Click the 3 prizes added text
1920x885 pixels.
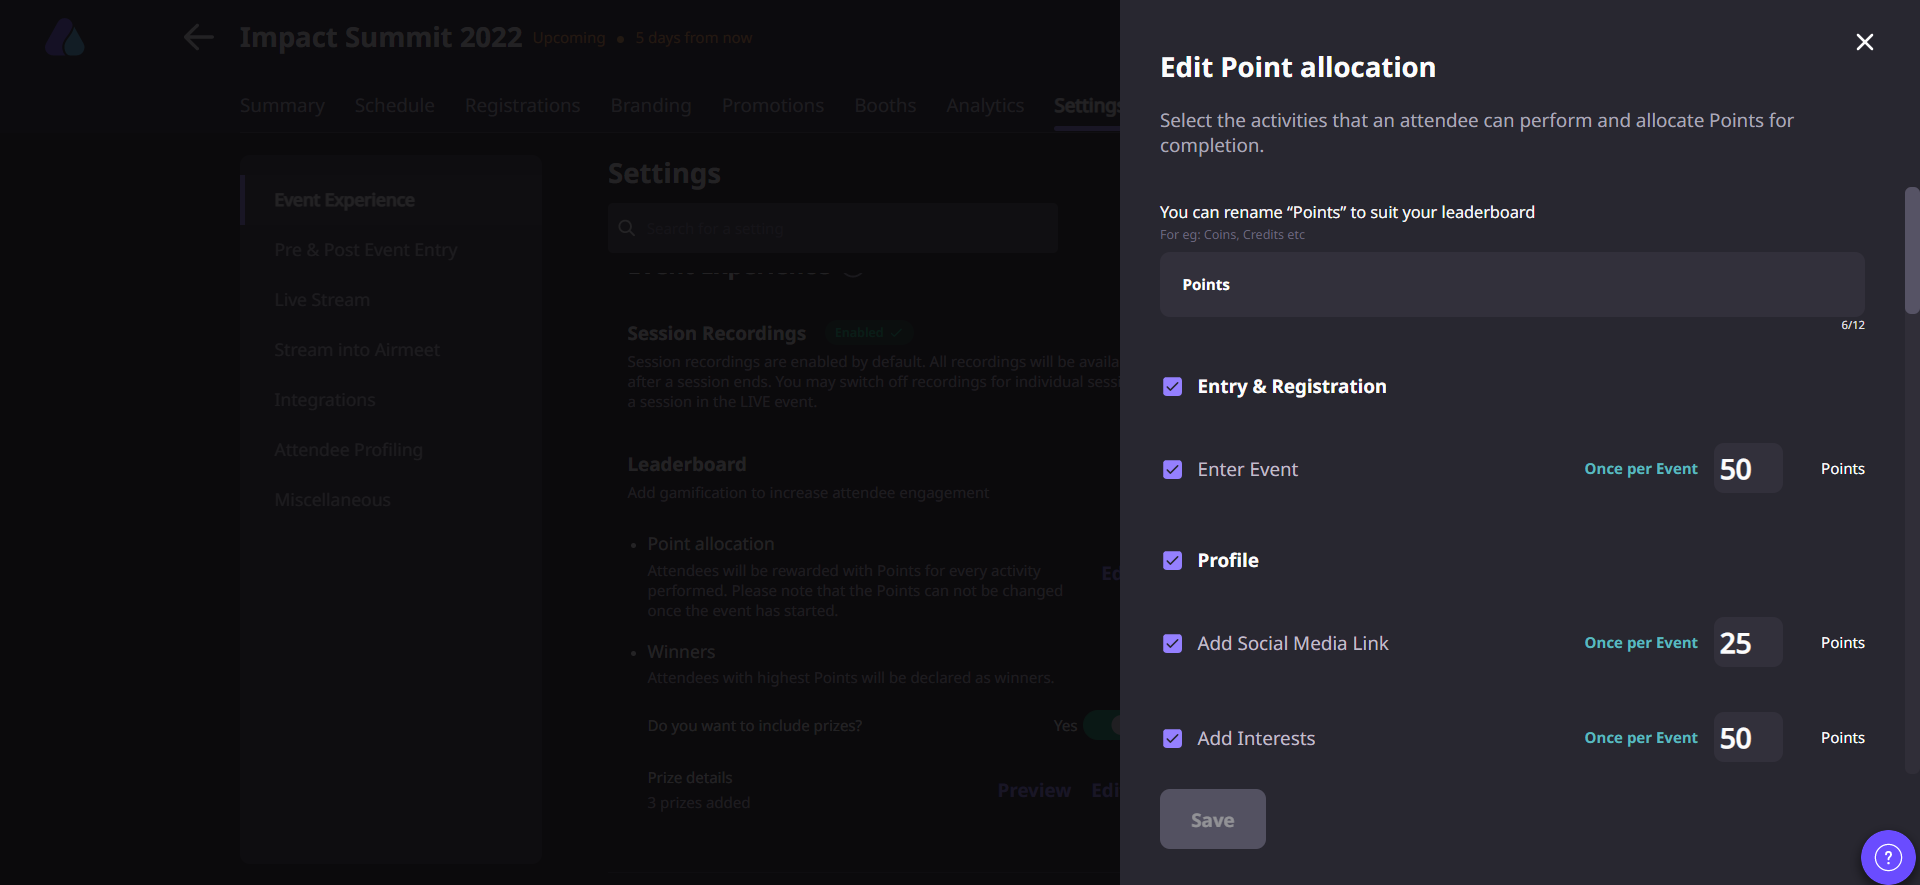pyautogui.click(x=699, y=803)
